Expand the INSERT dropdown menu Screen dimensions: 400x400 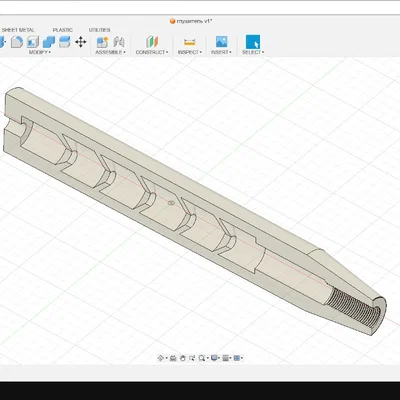(221, 52)
